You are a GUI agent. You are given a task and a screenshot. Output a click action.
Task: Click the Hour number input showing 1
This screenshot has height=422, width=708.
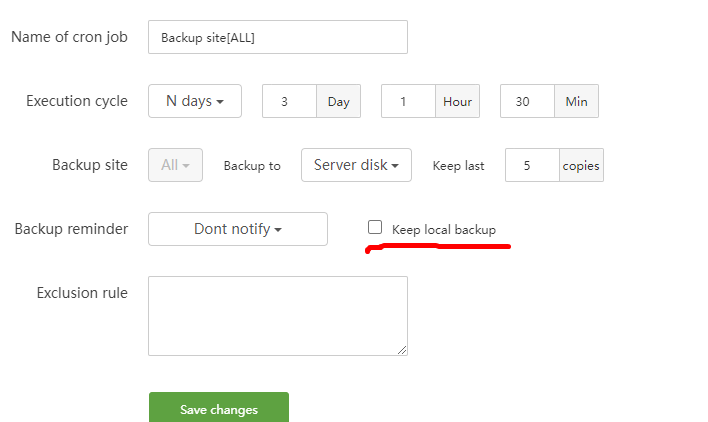408,101
